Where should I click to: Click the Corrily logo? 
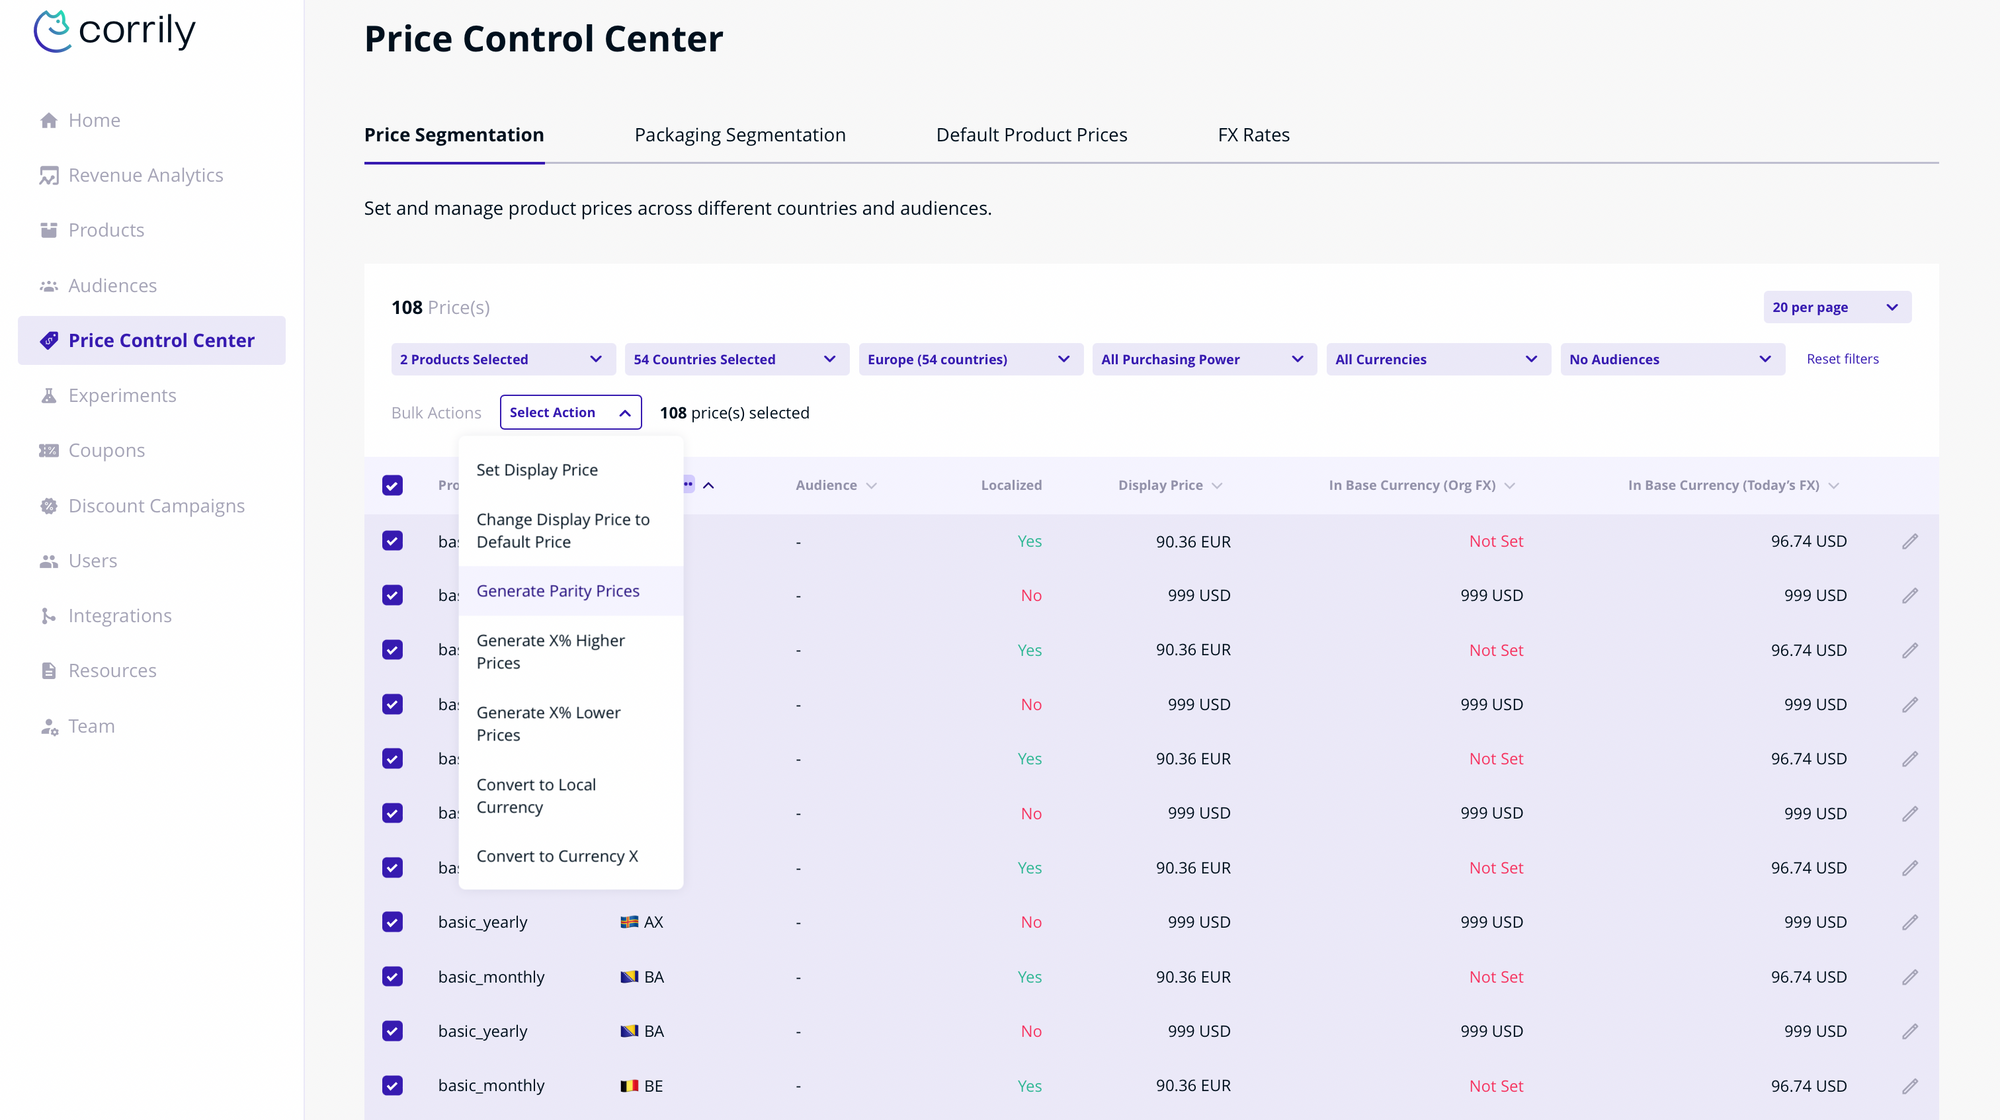115,31
